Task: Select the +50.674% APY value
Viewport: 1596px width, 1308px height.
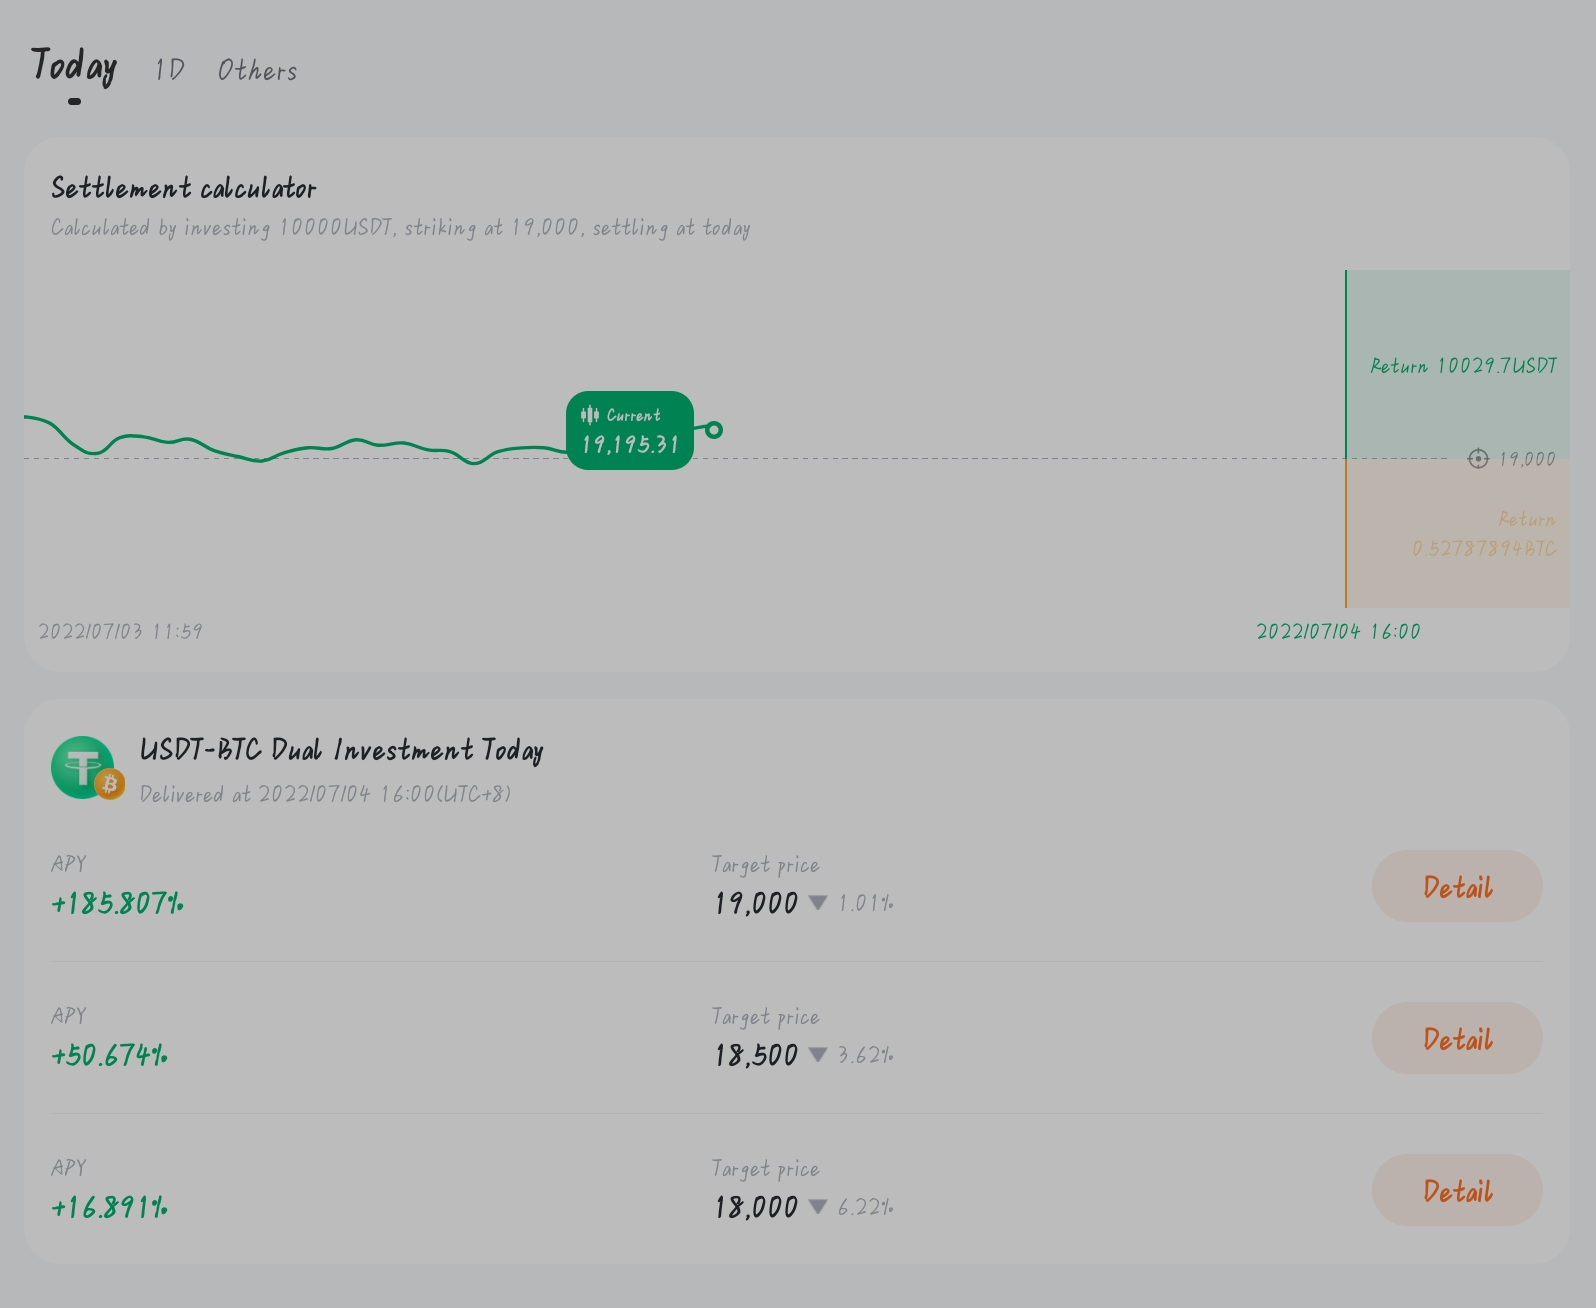Action: [x=109, y=1056]
